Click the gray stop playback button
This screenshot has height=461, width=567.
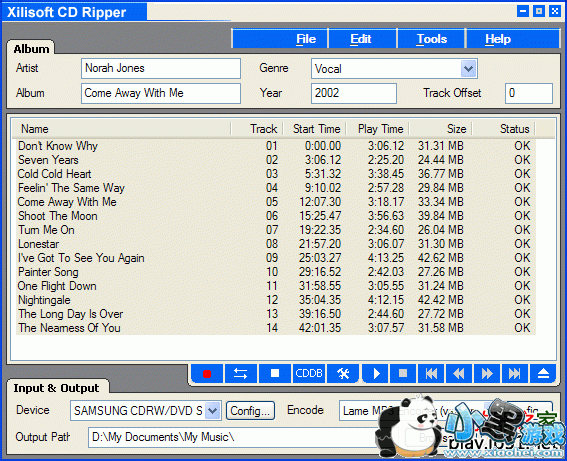pyautogui.click(x=403, y=373)
